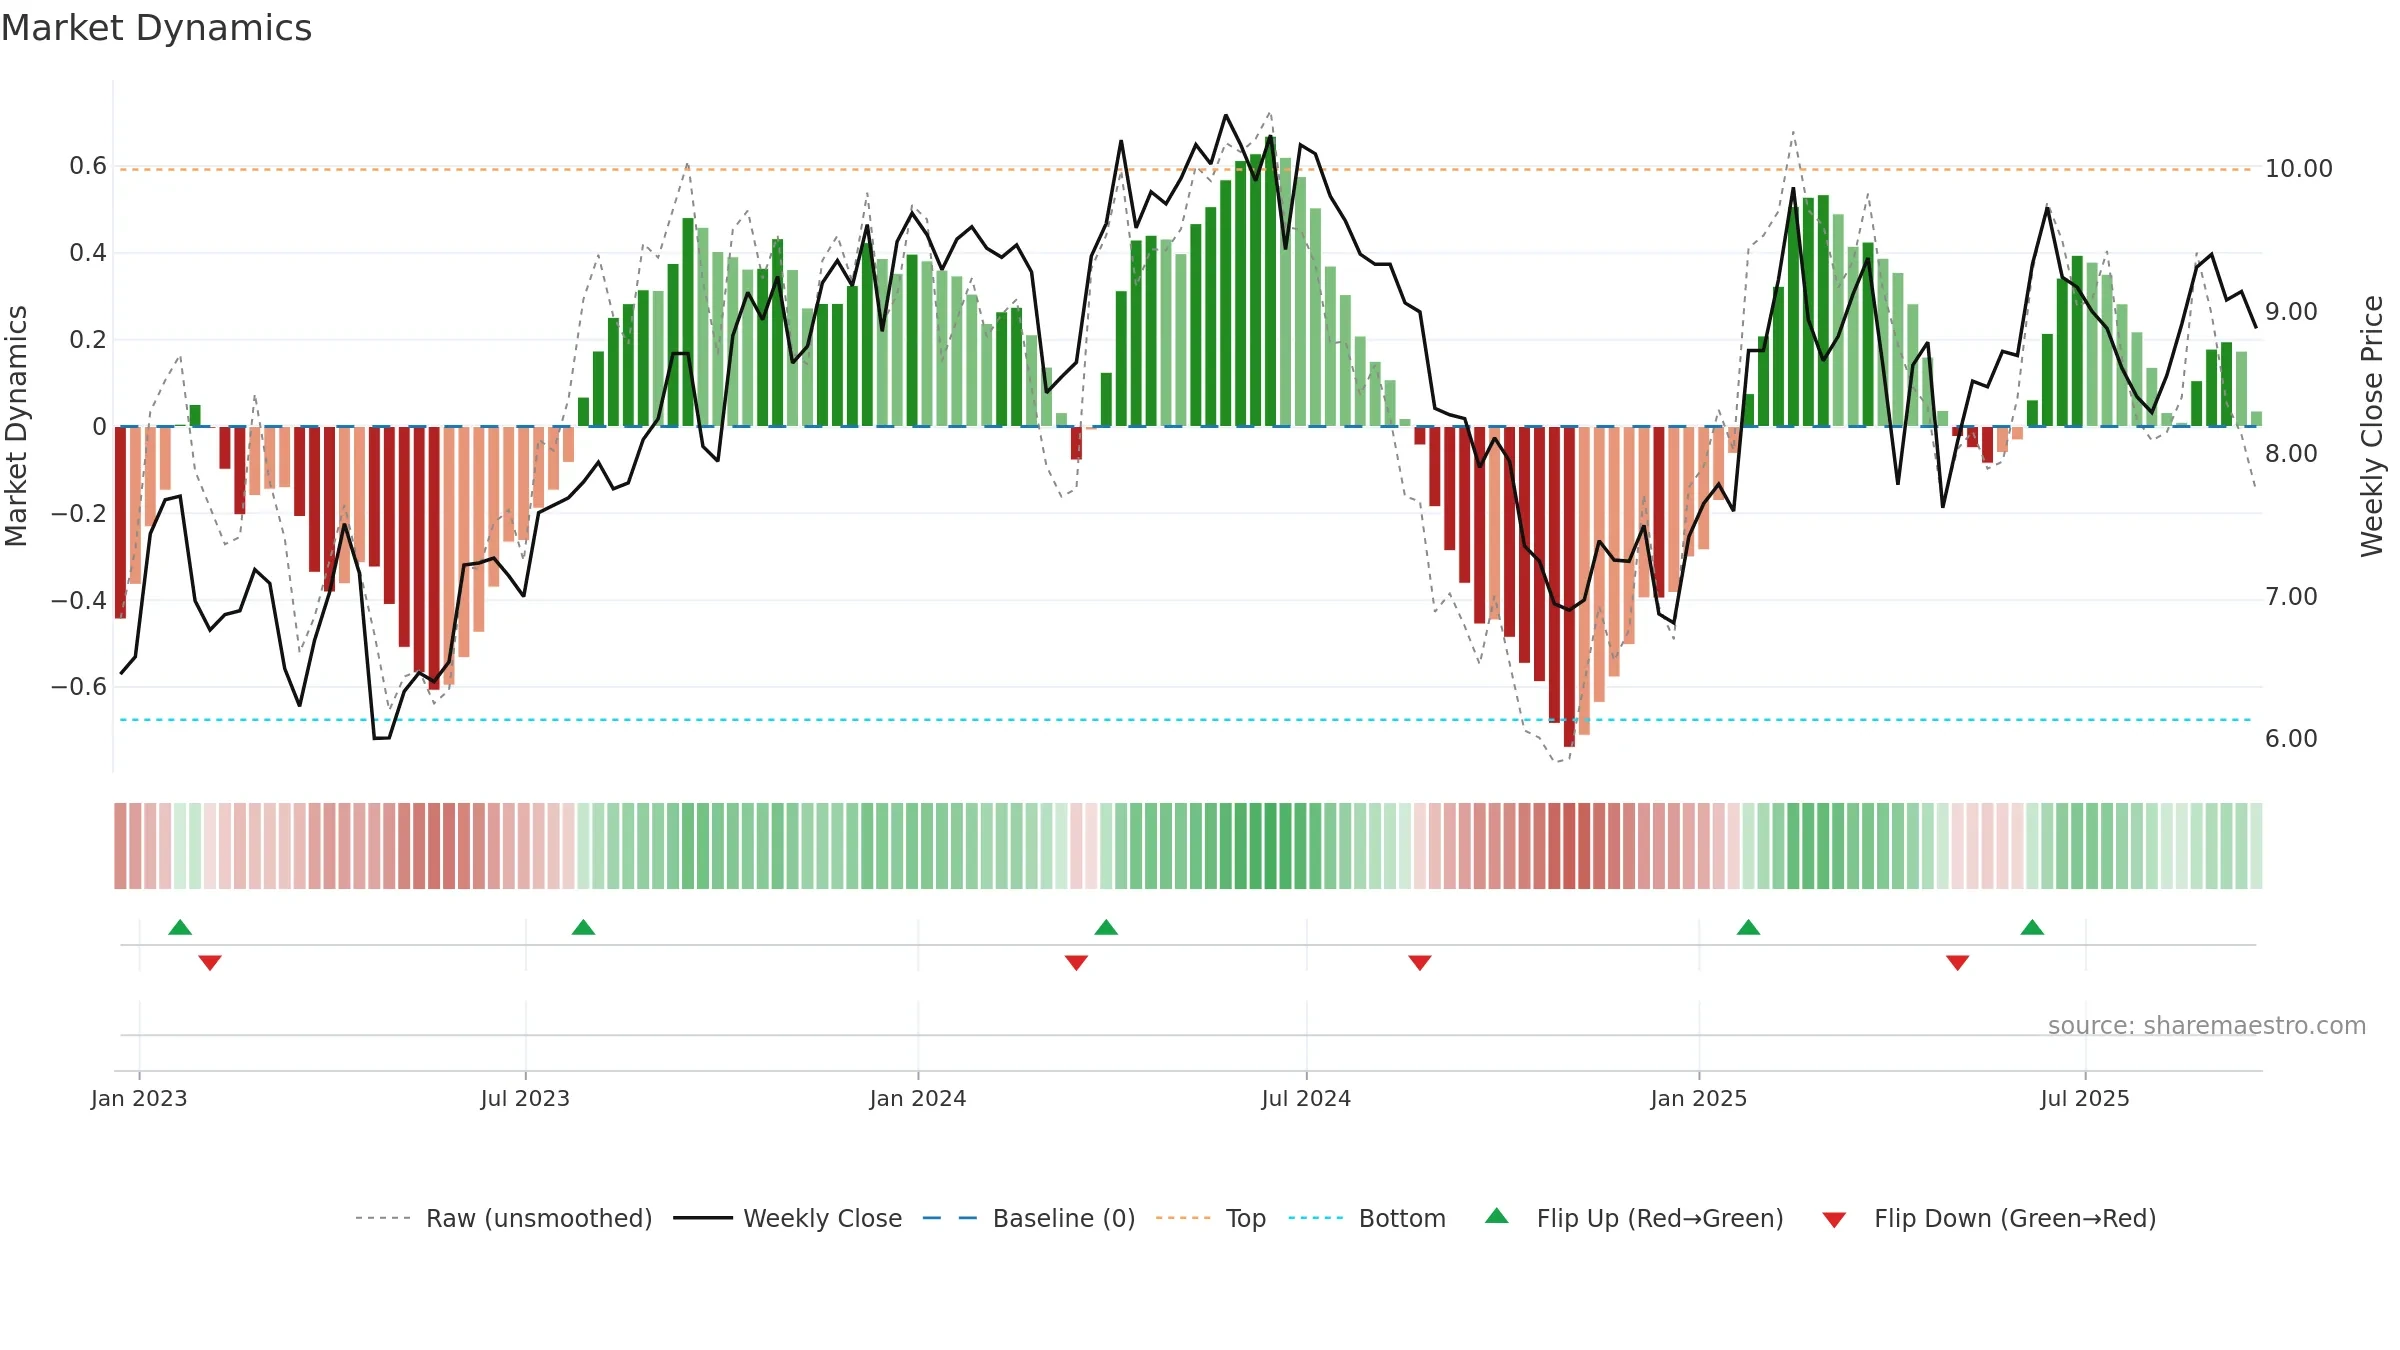Hide the Top legend series
The height and width of the screenshot is (1350, 2400).
coord(1211,1218)
